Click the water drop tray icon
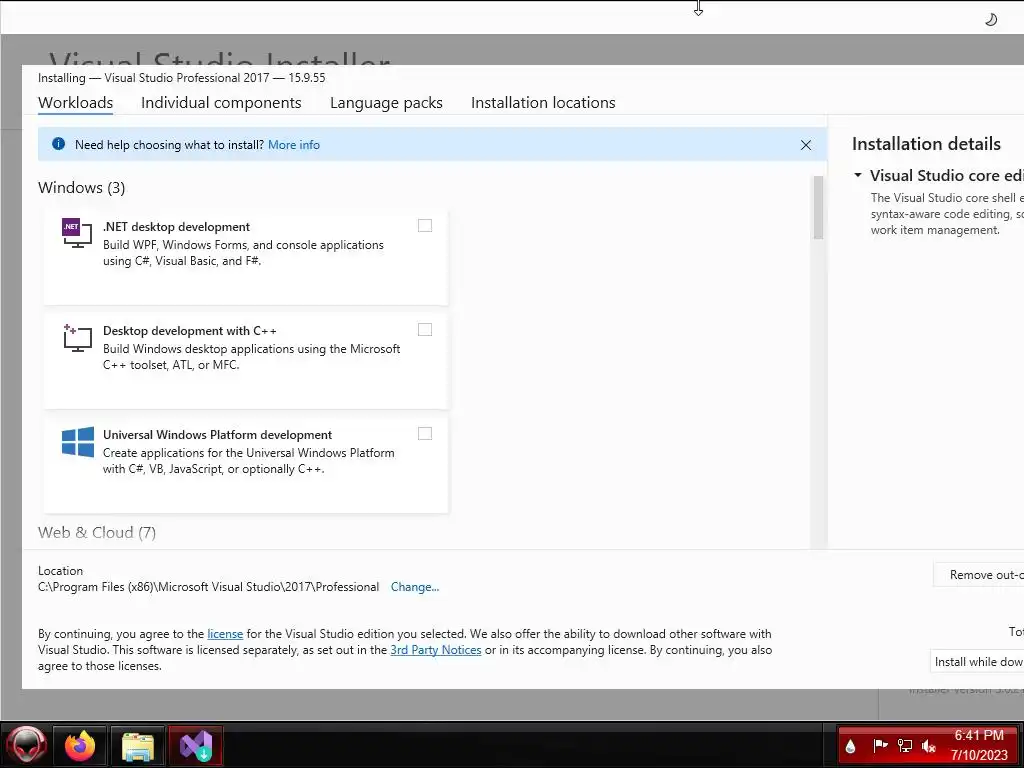 point(850,746)
